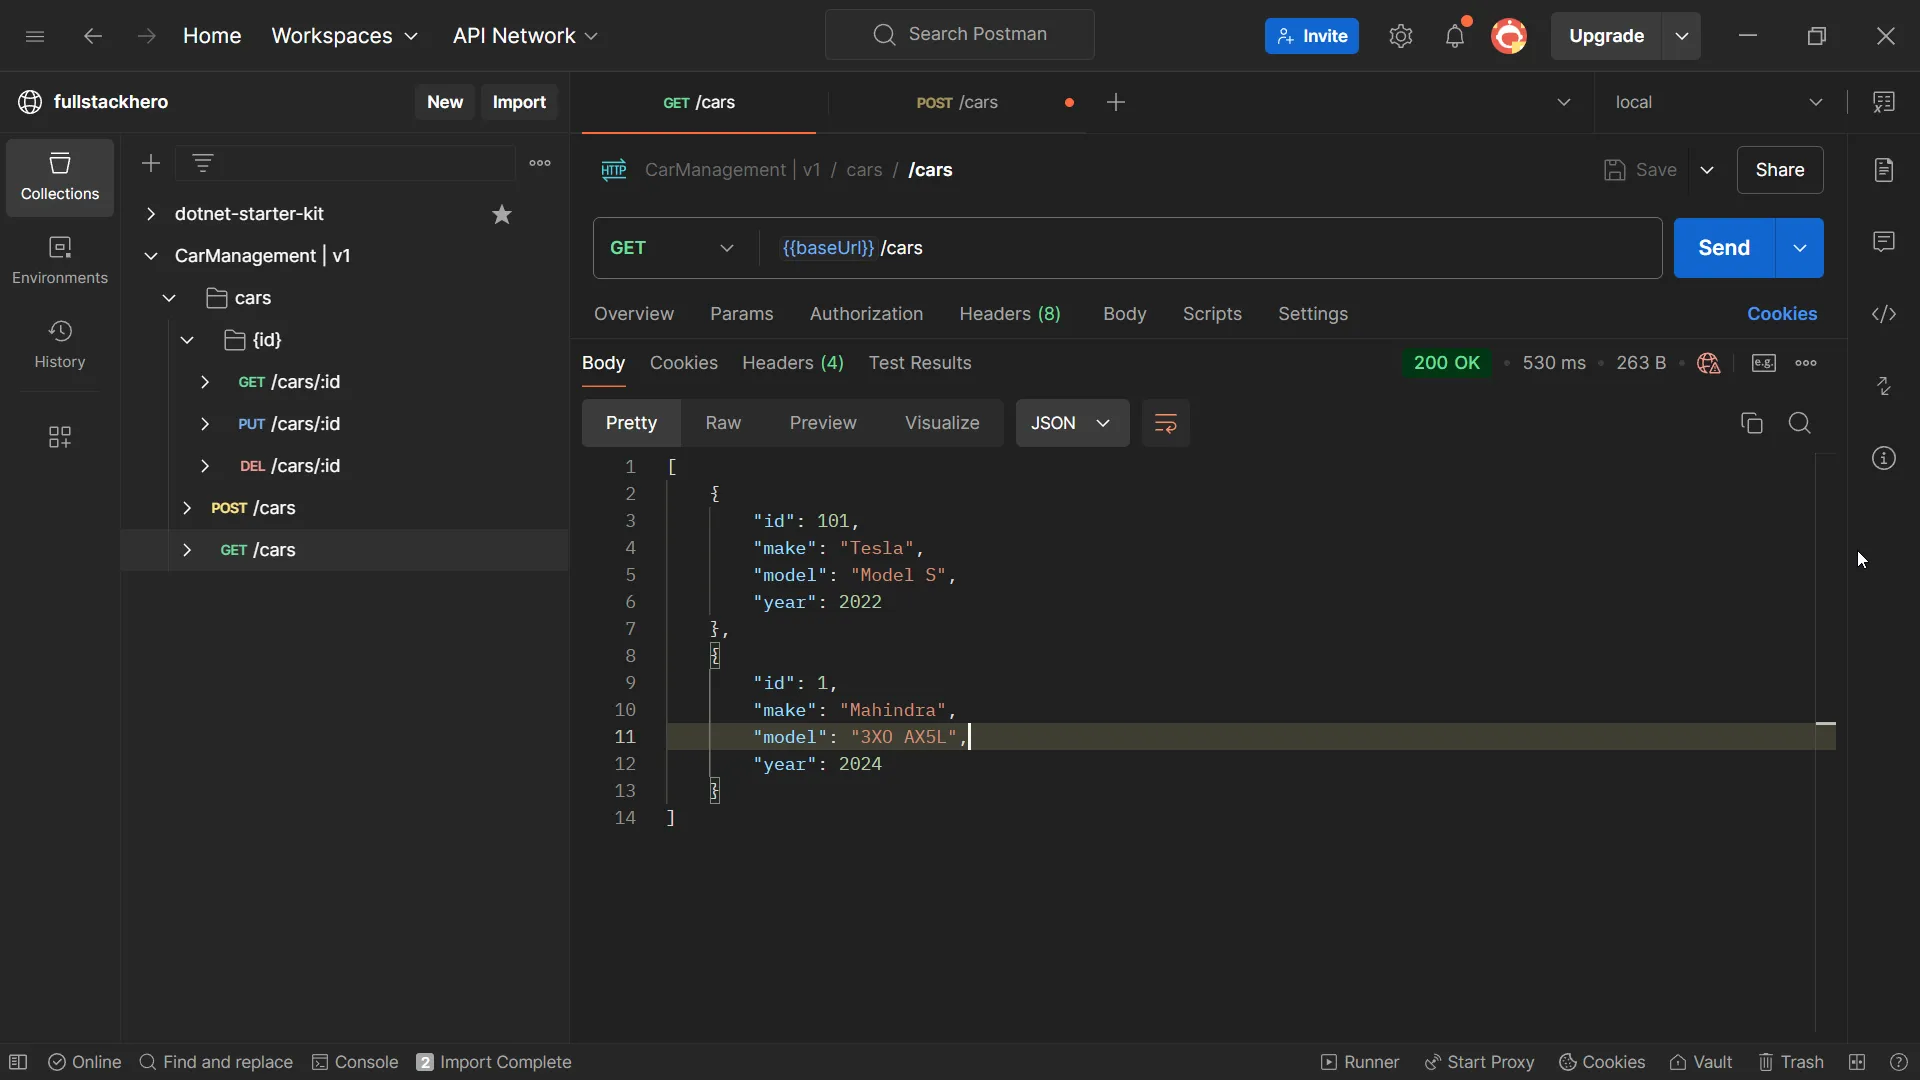Screen dimensions: 1920x1080
Task: Open the Documentation icon in right sidebar
Action: (x=1884, y=170)
